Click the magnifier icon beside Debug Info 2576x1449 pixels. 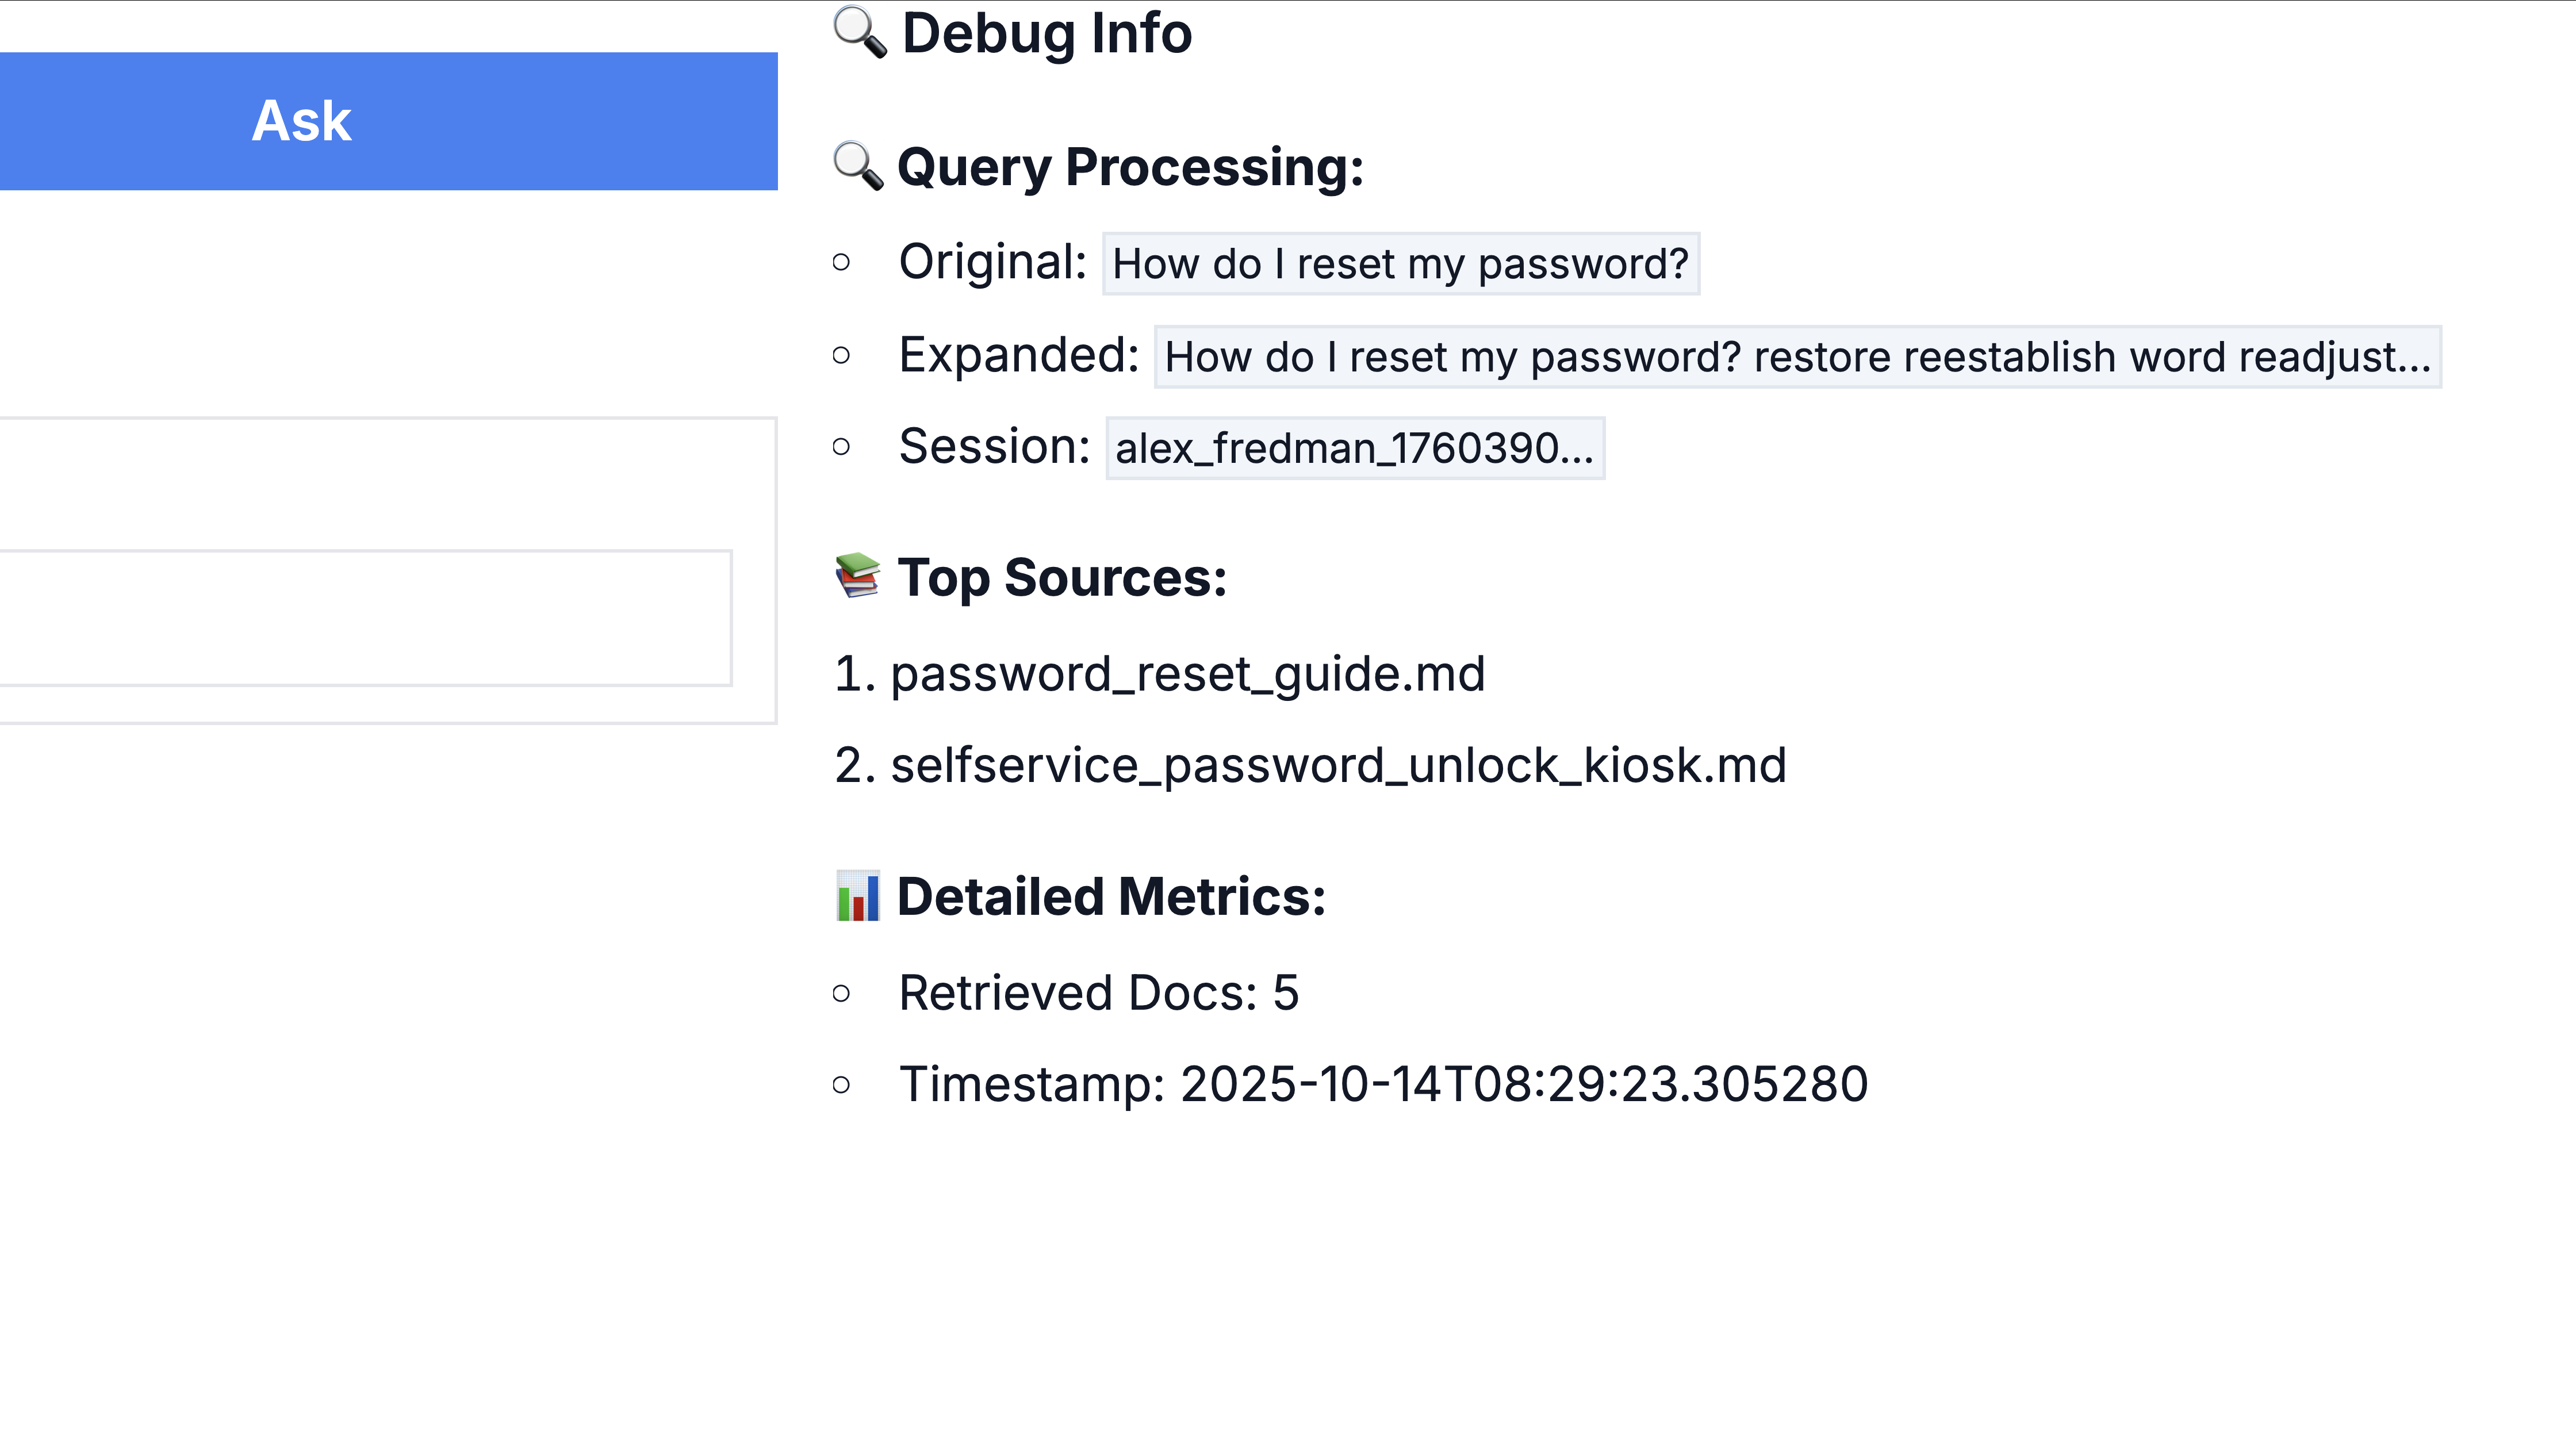[859, 32]
